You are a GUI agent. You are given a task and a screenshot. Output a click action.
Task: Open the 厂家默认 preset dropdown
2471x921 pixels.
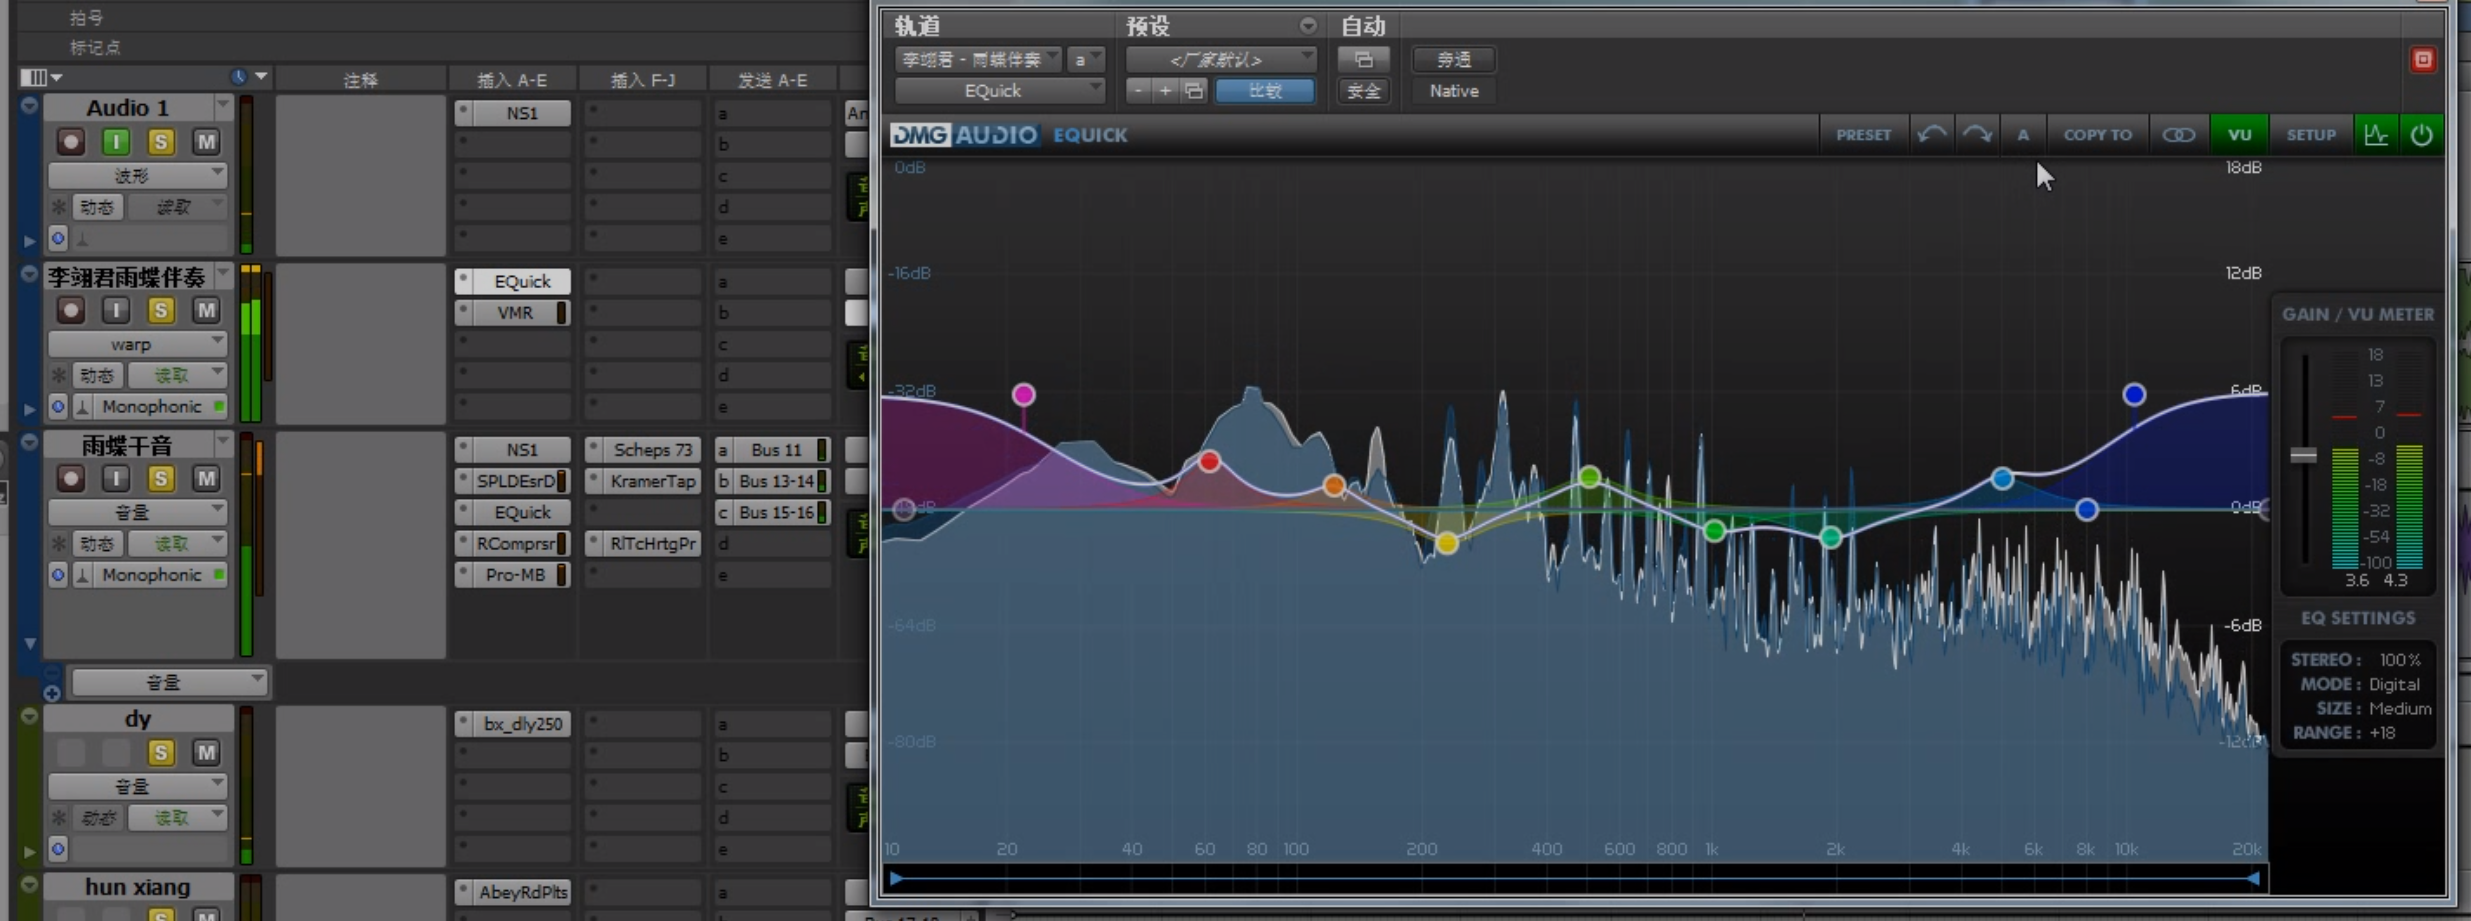(1220, 60)
